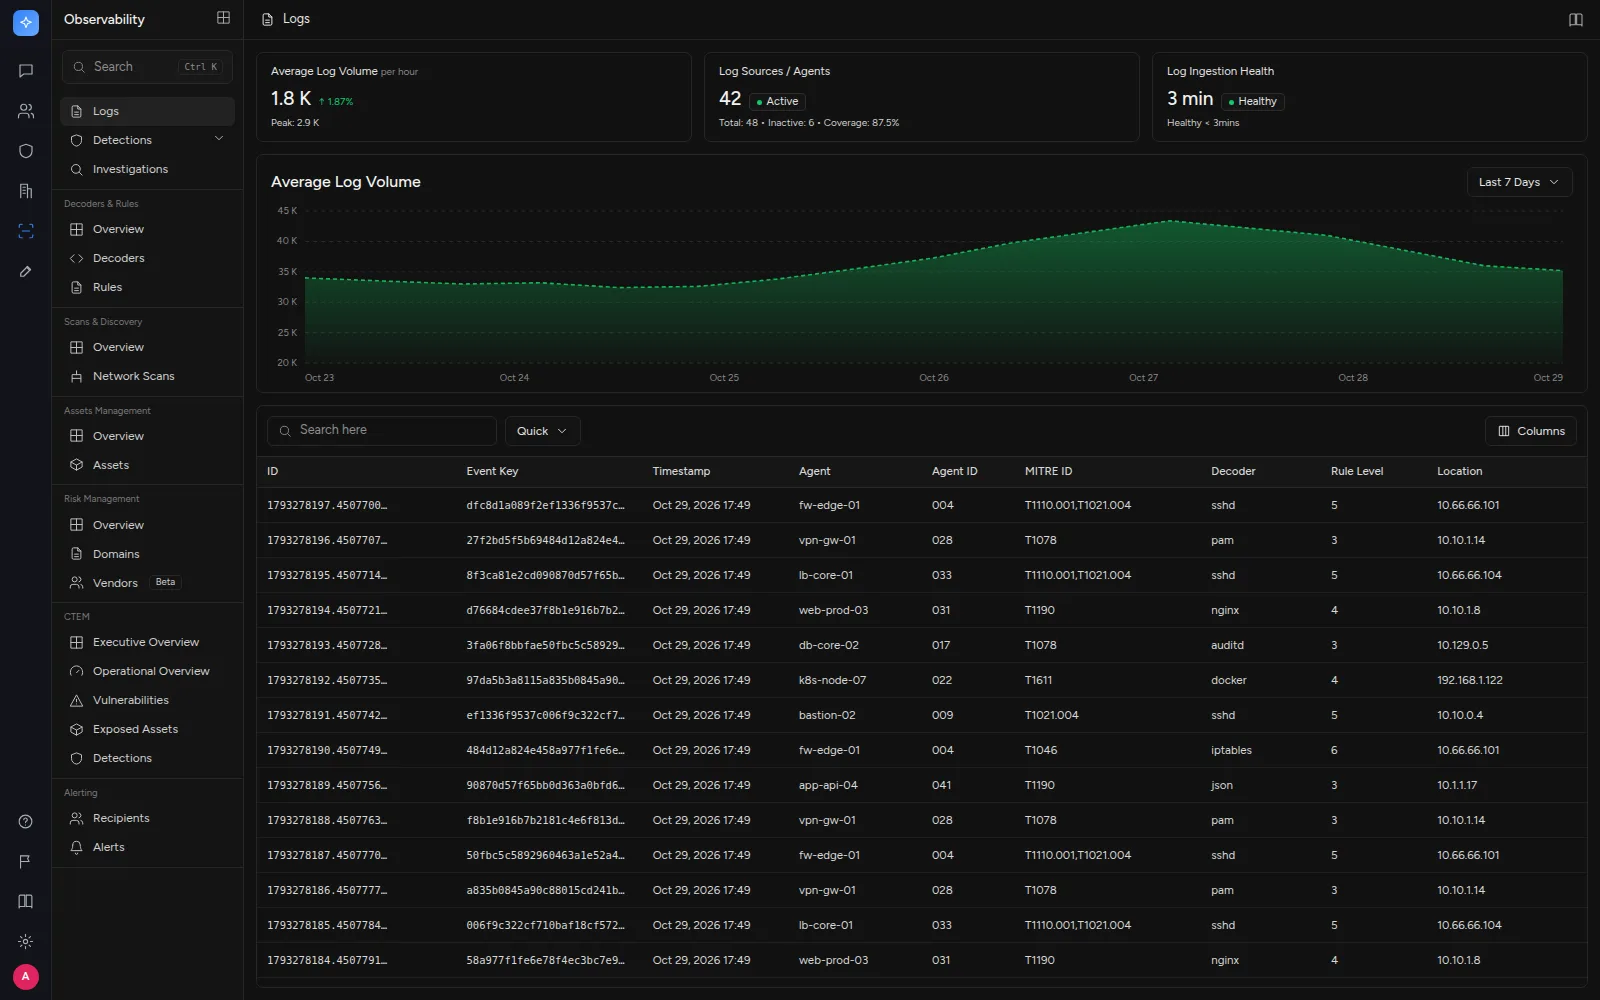Click agent bastion-02 cell
Viewport: 1600px width, 1000px height.
tap(827, 715)
